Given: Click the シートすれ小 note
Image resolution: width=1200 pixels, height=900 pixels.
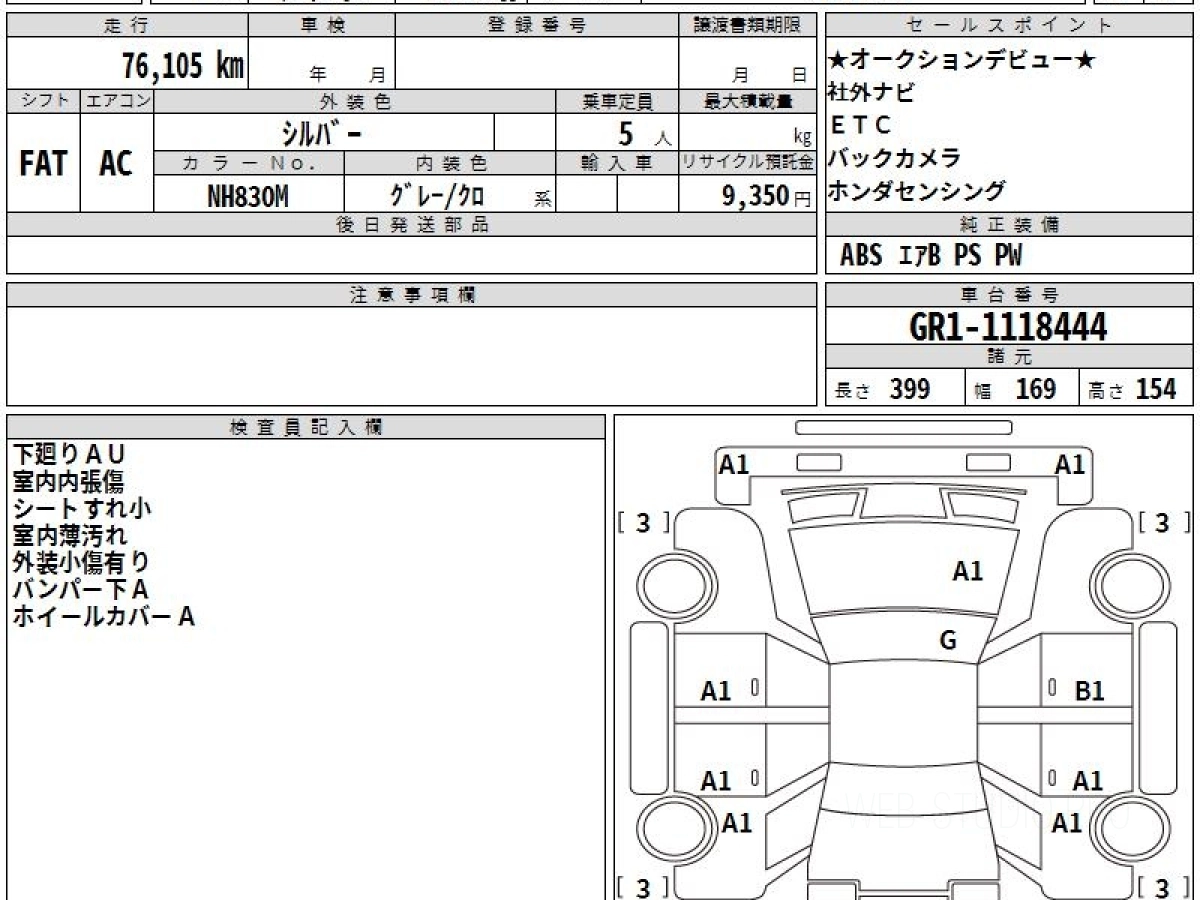Looking at the screenshot, I should pos(81,508).
